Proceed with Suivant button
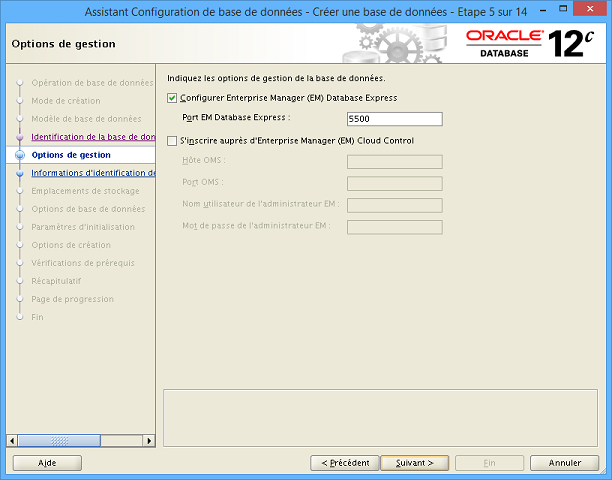612x480 pixels. point(415,463)
